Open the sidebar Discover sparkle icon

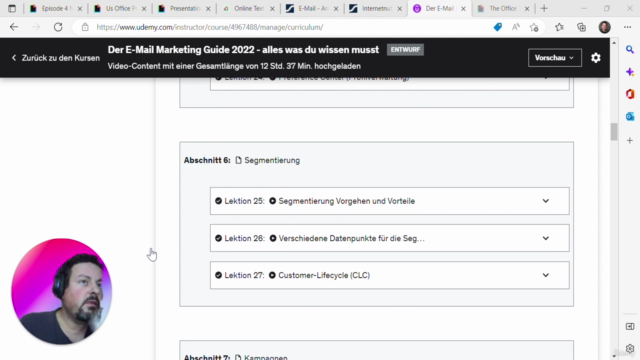click(630, 72)
